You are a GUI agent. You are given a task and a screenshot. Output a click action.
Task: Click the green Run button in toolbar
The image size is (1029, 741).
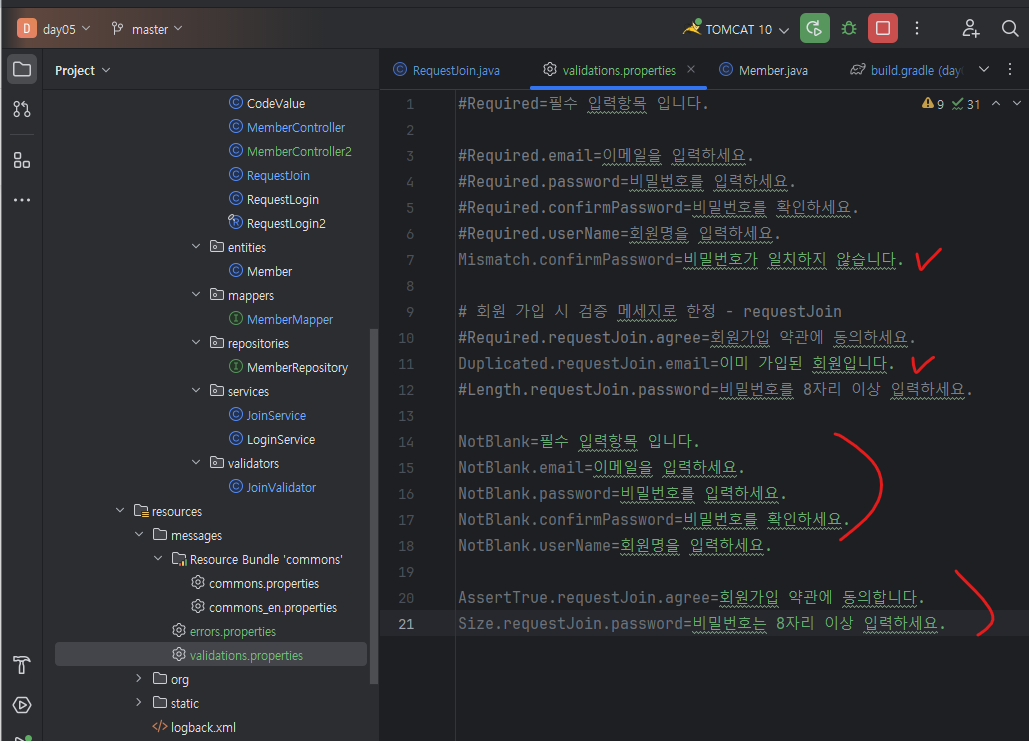(815, 28)
